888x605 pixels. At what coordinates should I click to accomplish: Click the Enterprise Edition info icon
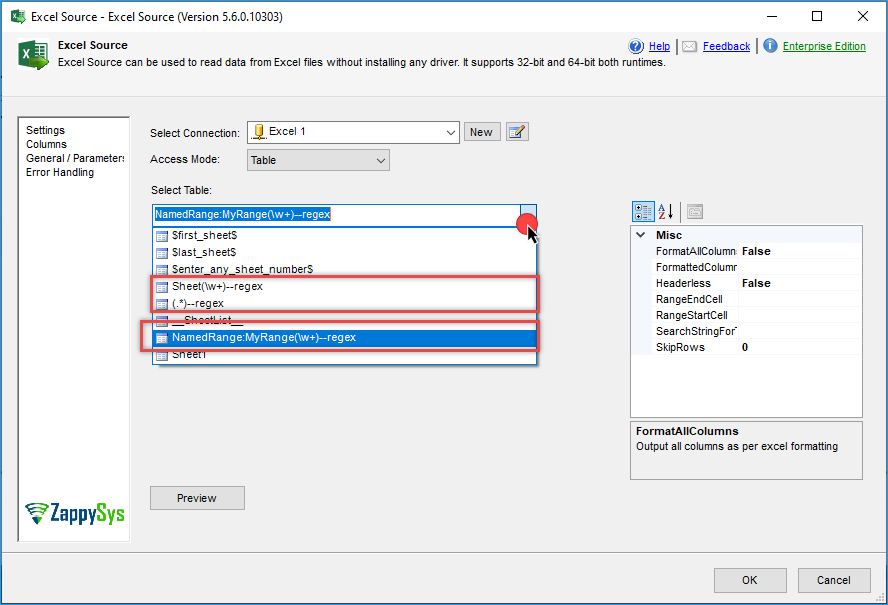click(x=770, y=45)
